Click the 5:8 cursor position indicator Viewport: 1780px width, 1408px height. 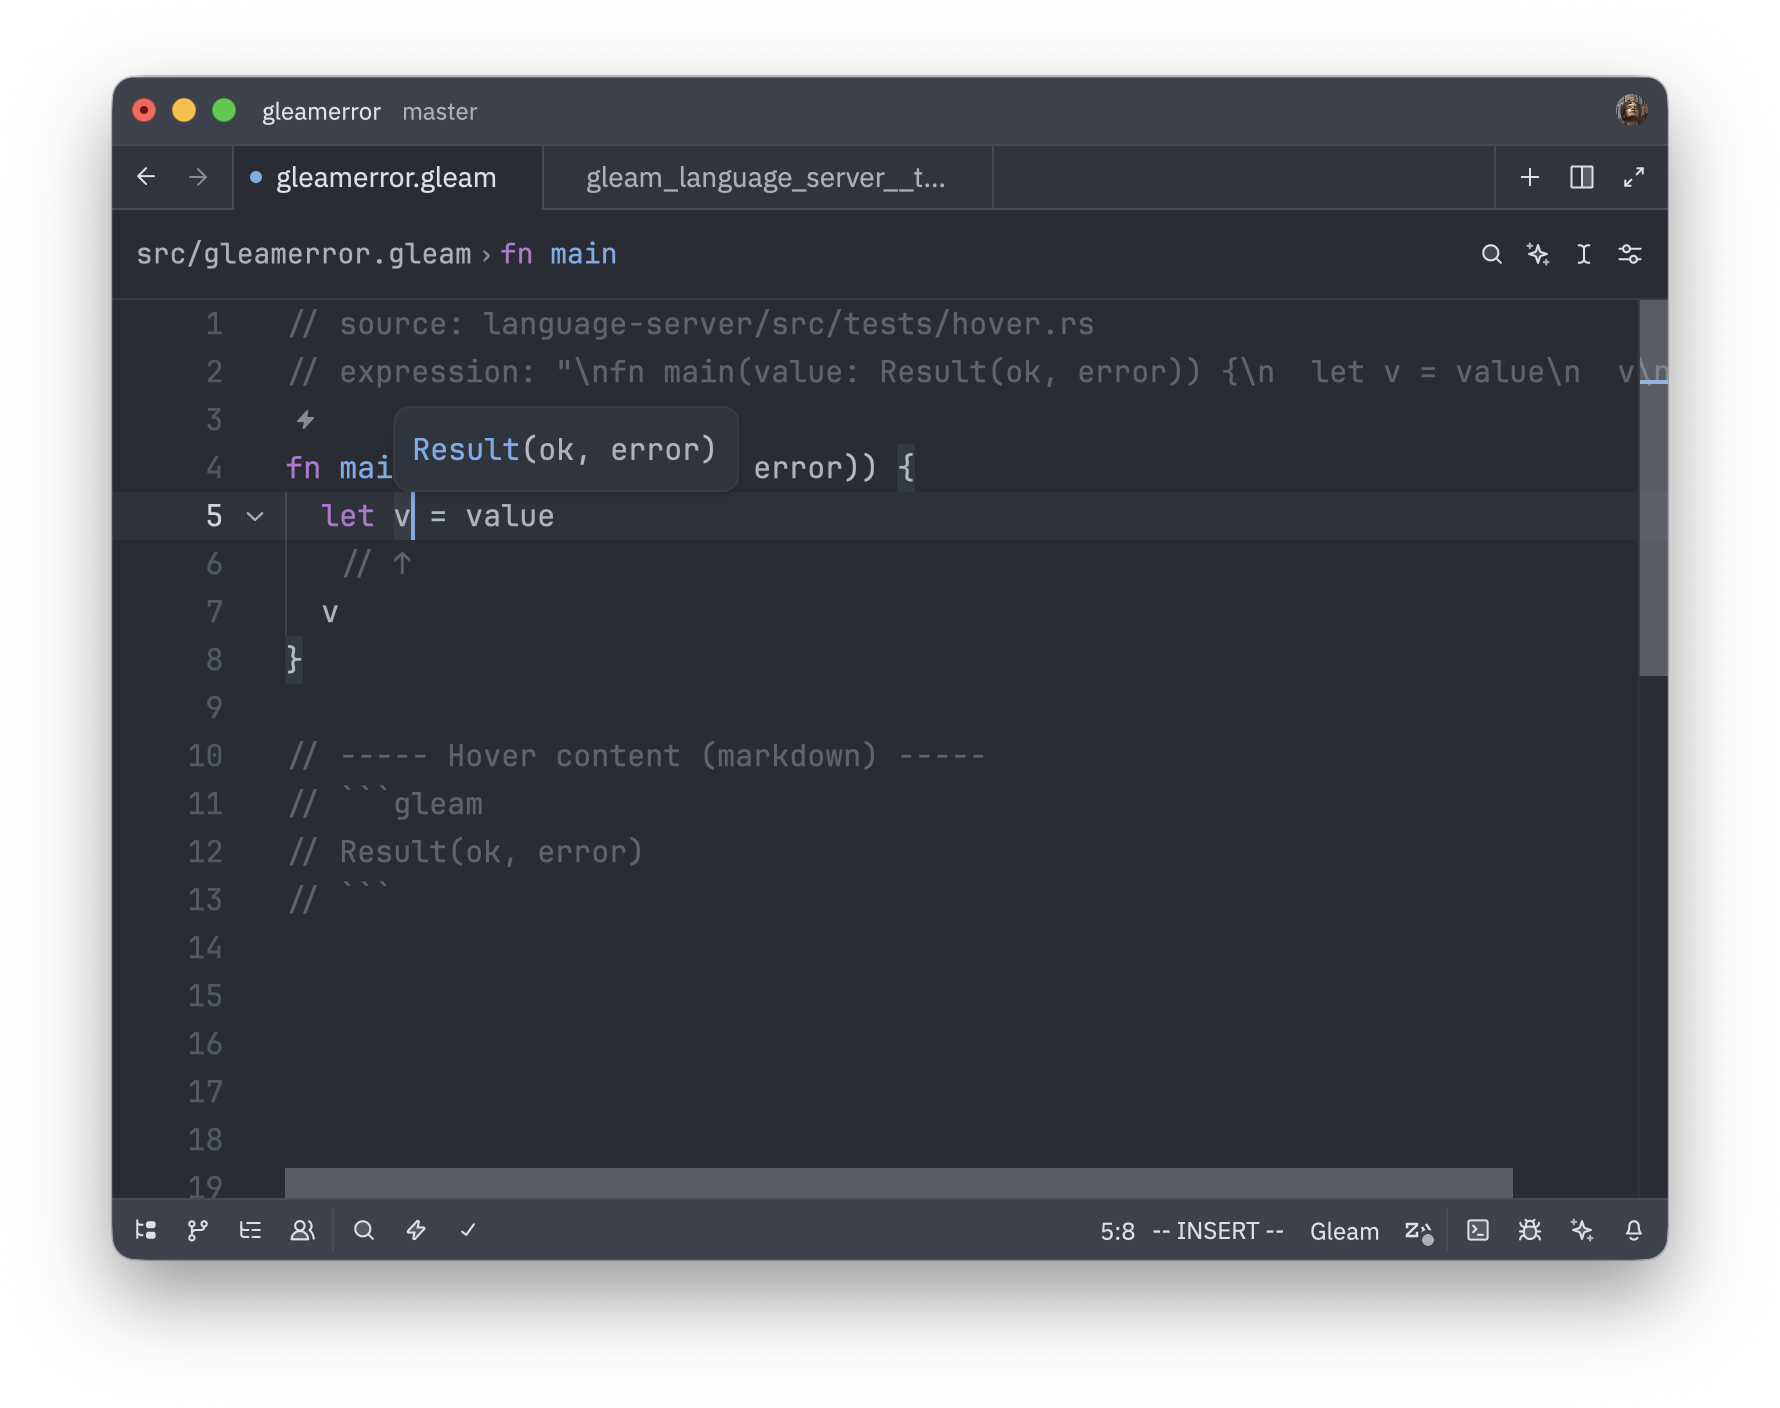tap(1116, 1230)
